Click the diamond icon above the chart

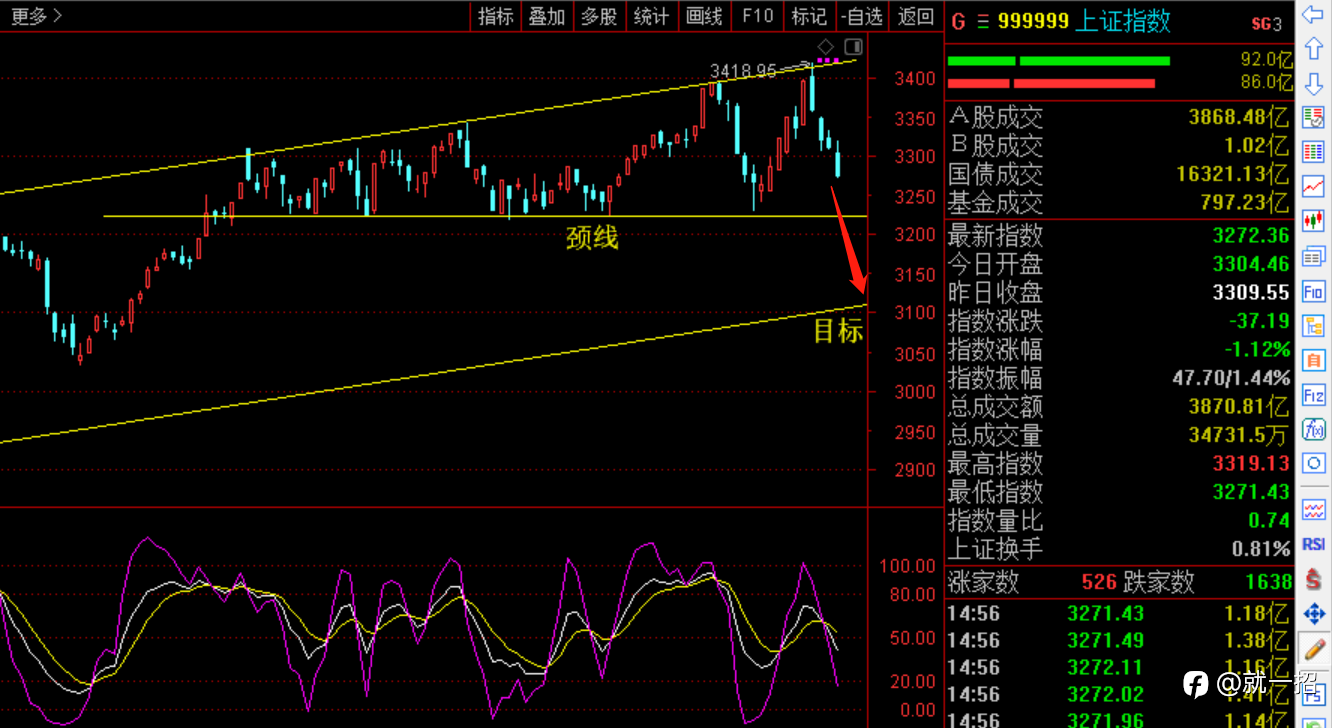click(825, 46)
